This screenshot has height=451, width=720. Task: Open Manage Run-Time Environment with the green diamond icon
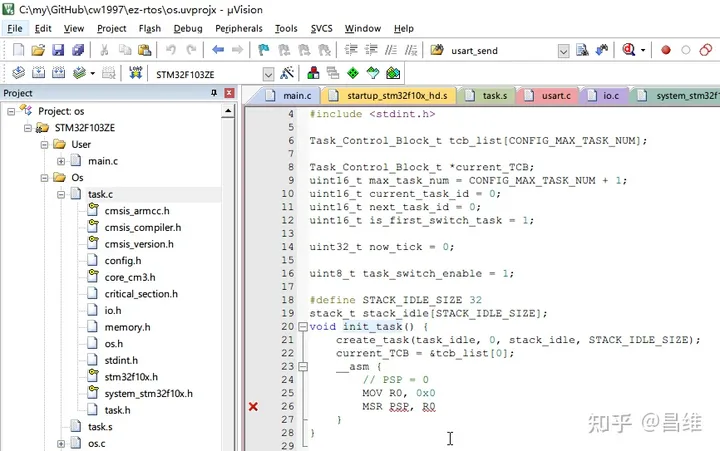click(353, 73)
